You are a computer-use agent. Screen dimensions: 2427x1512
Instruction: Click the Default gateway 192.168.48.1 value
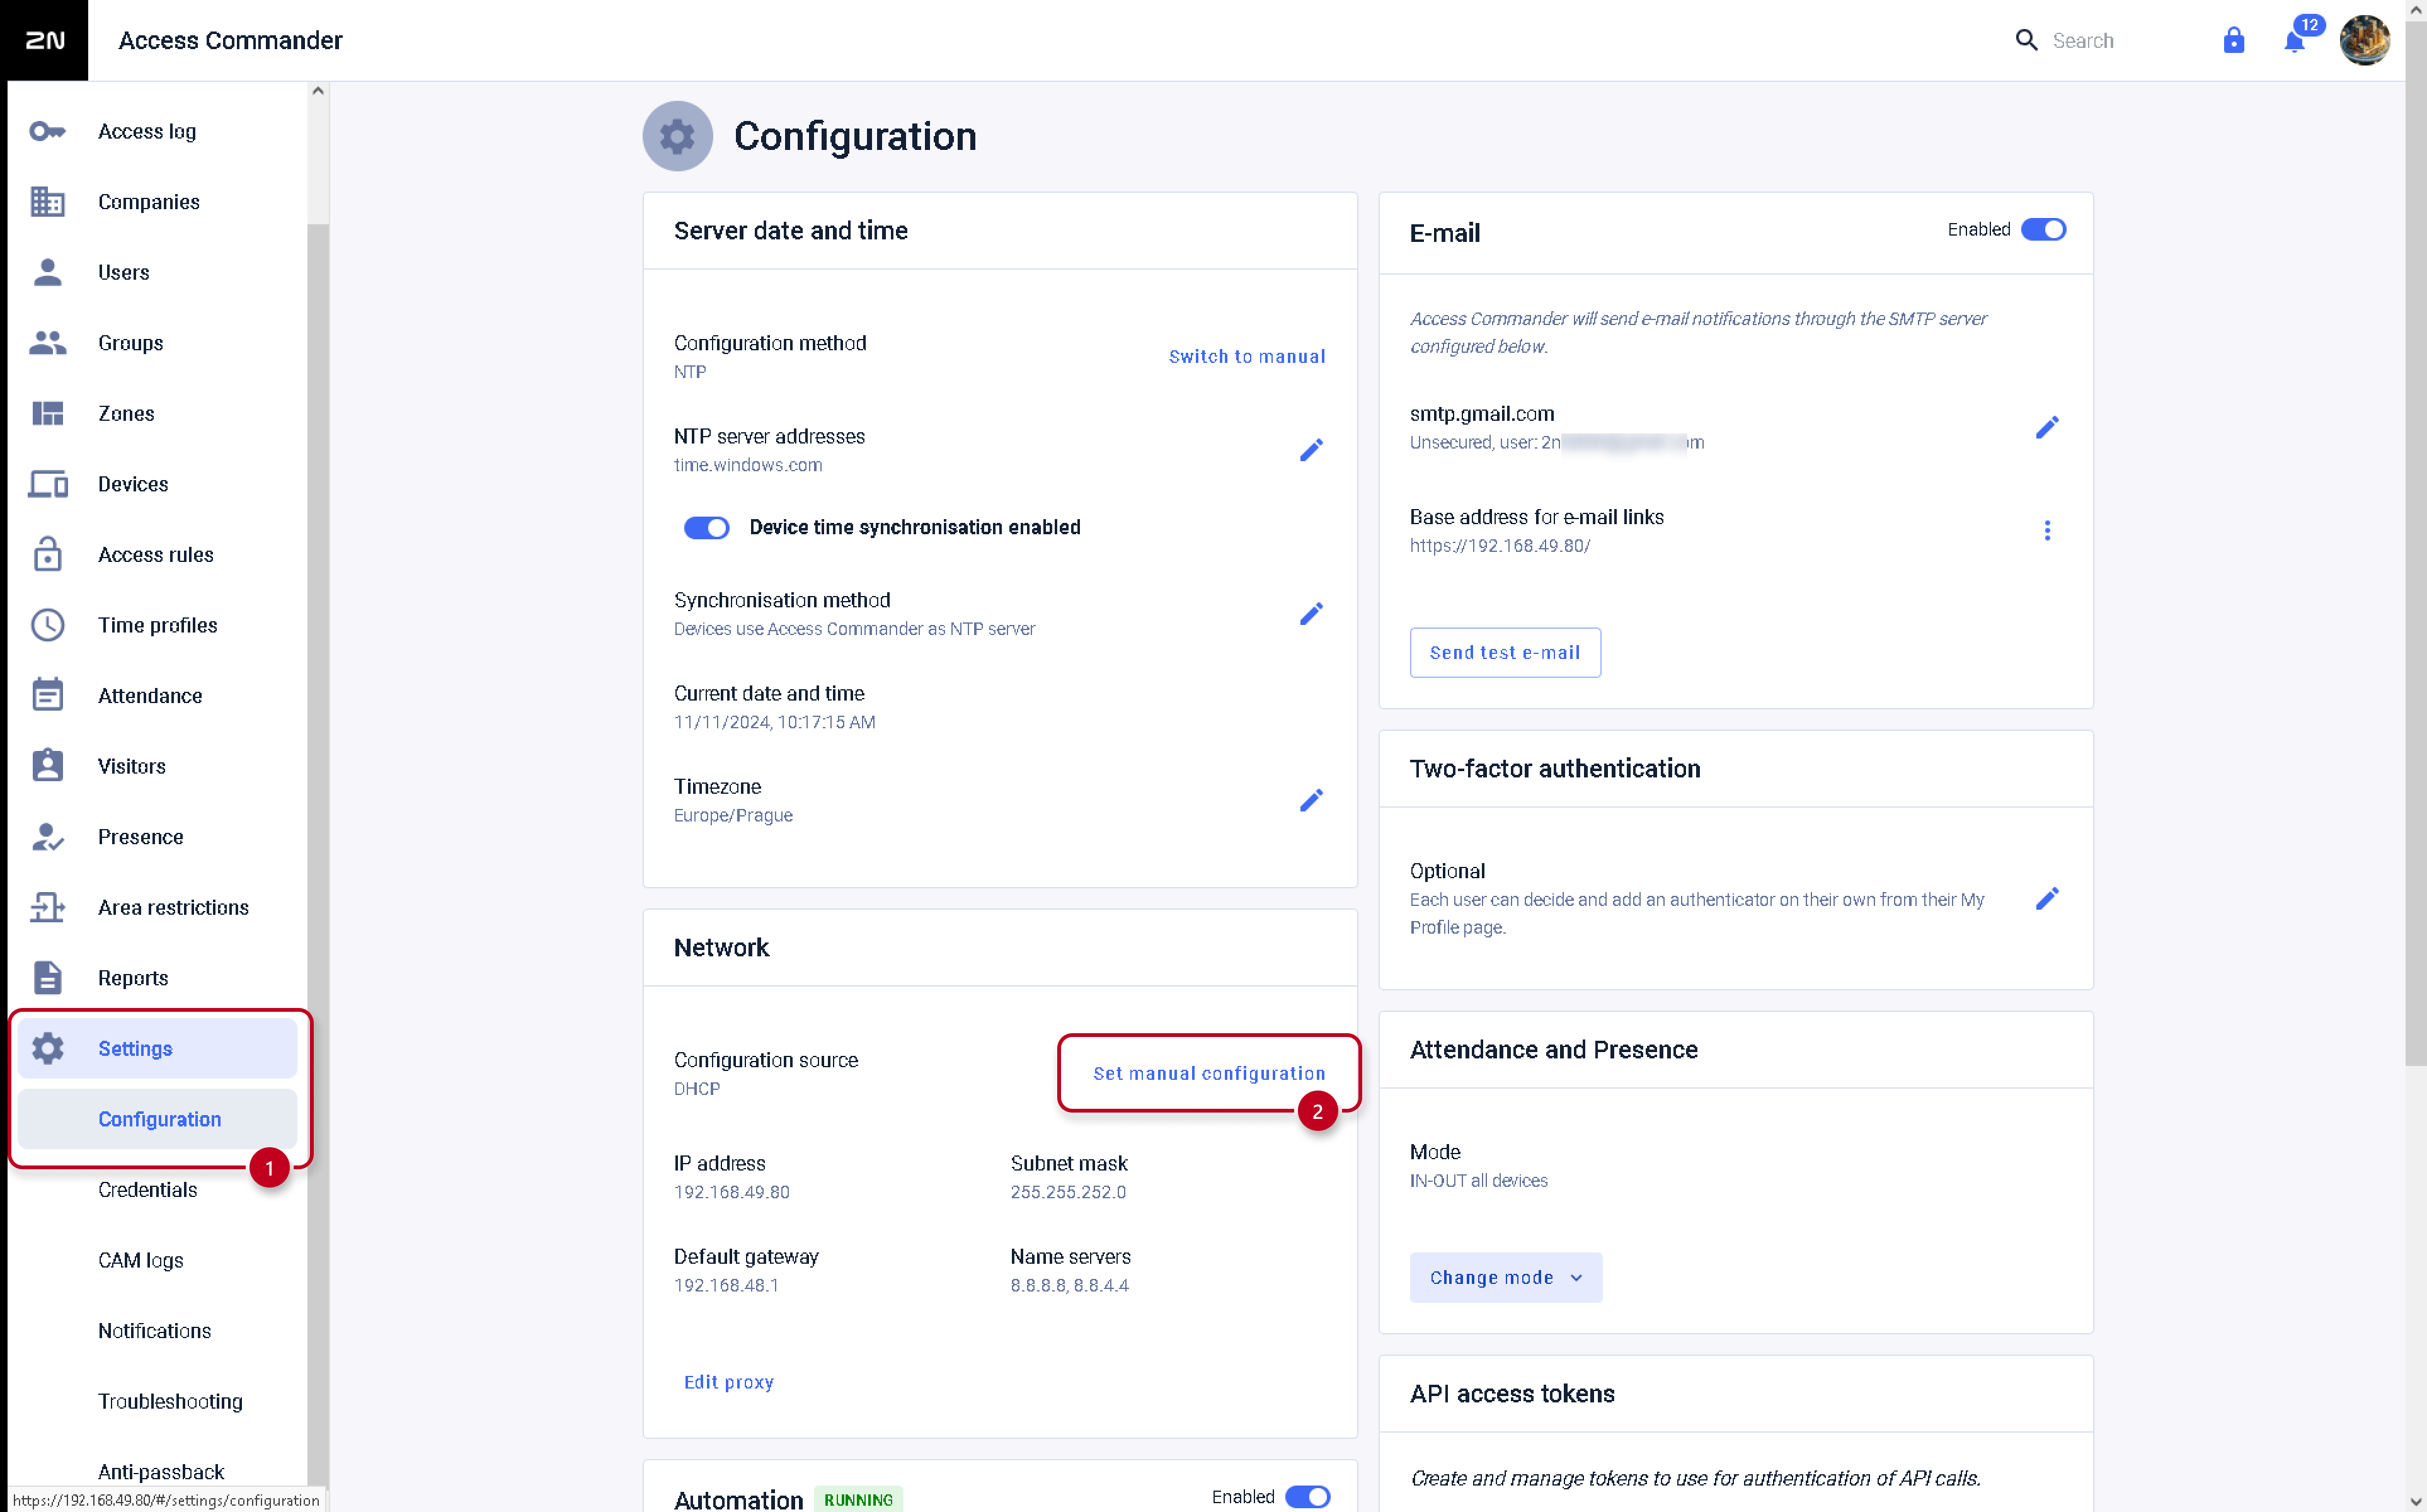tap(726, 1285)
